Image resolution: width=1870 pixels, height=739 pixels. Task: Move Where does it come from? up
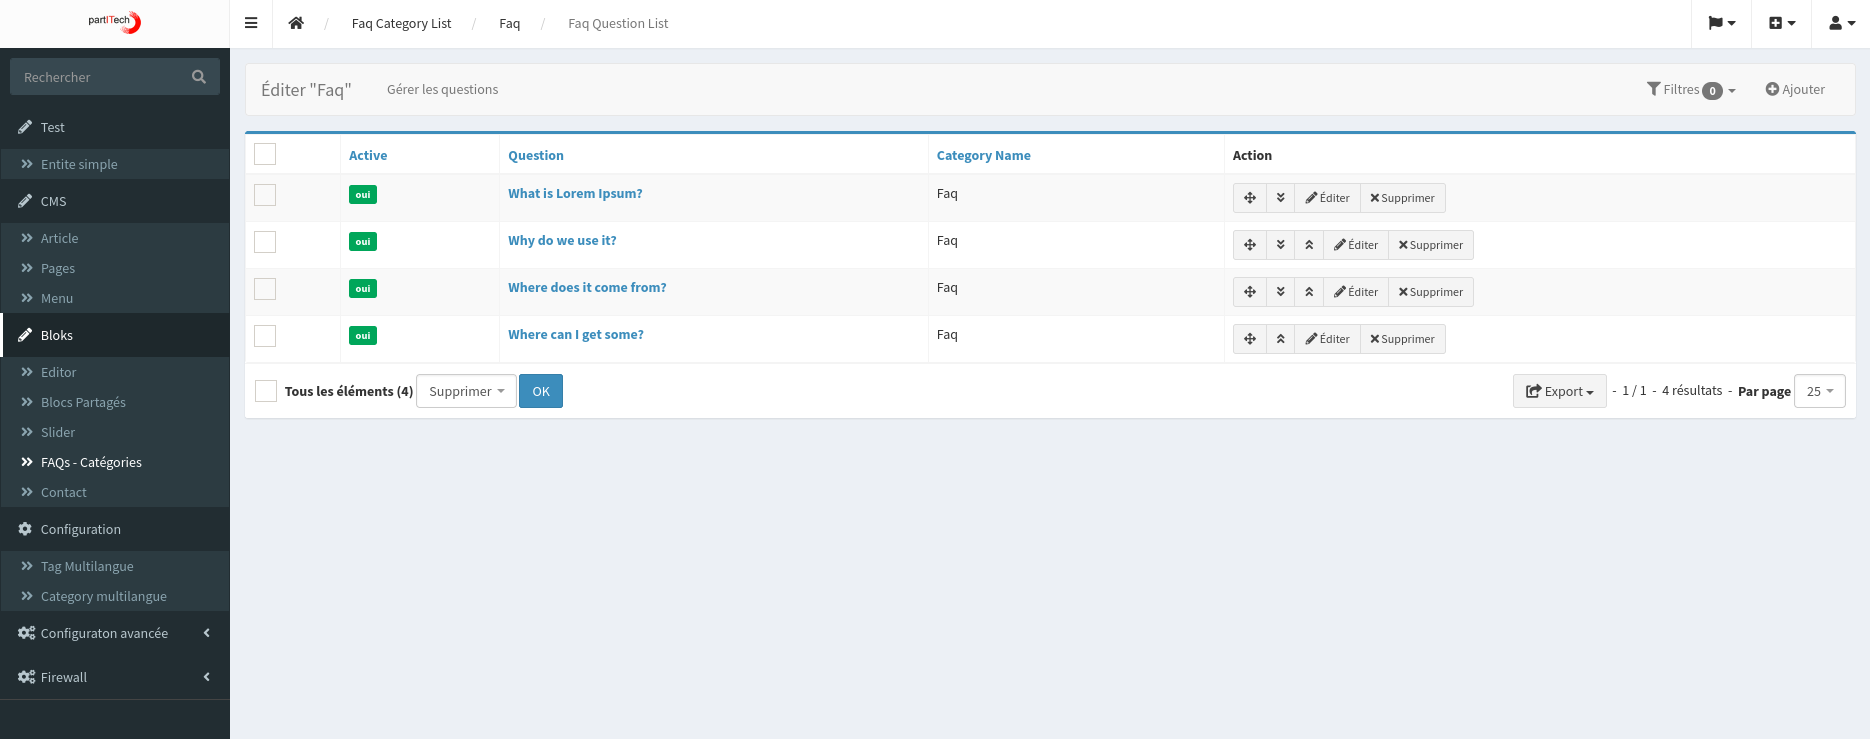1309,292
